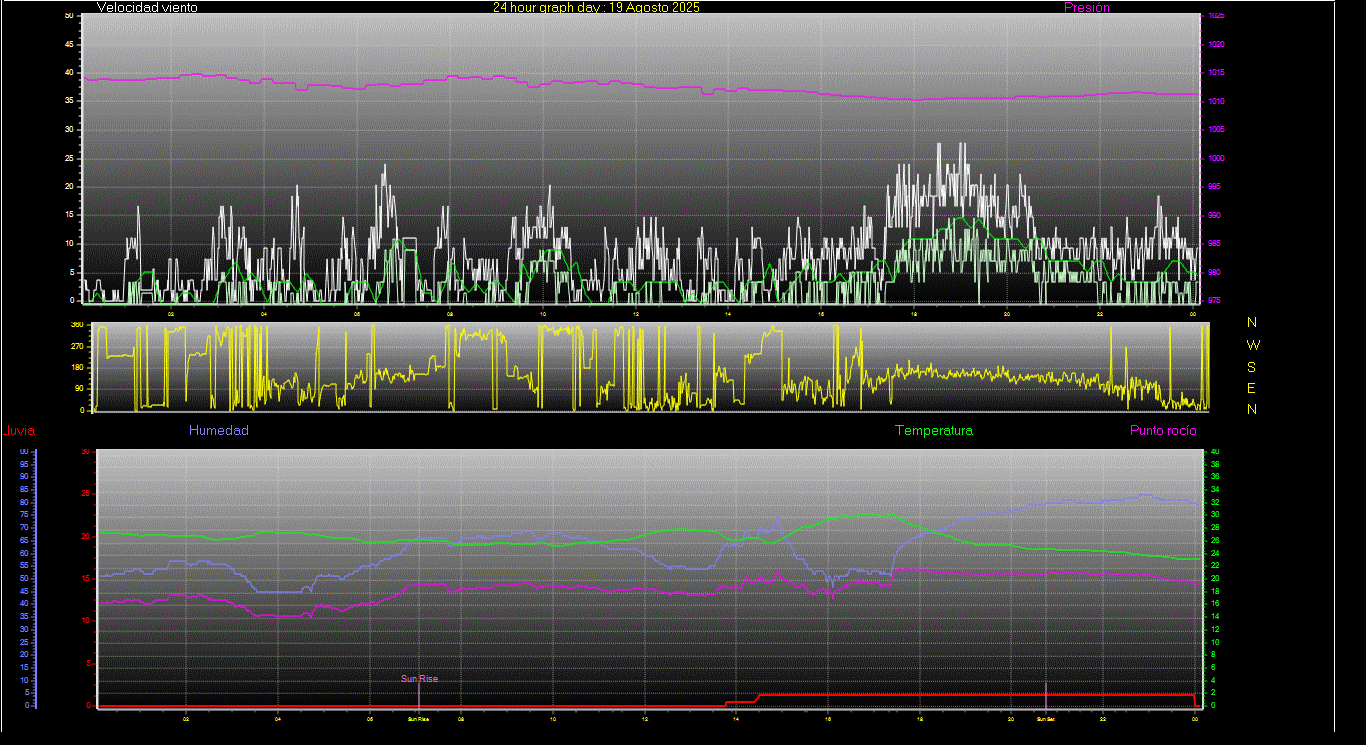Click the '360' value on wind direction axis
1366x745 pixels.
[77, 325]
